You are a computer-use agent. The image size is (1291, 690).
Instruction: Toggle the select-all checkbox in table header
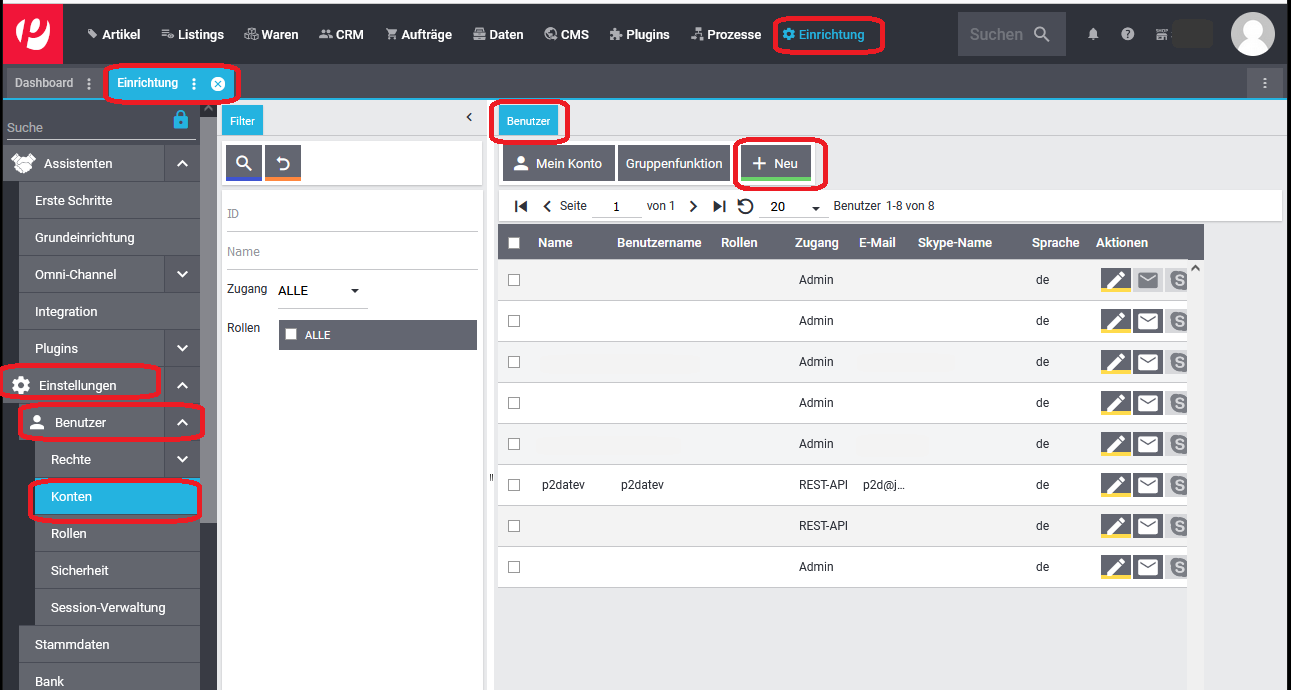514,243
